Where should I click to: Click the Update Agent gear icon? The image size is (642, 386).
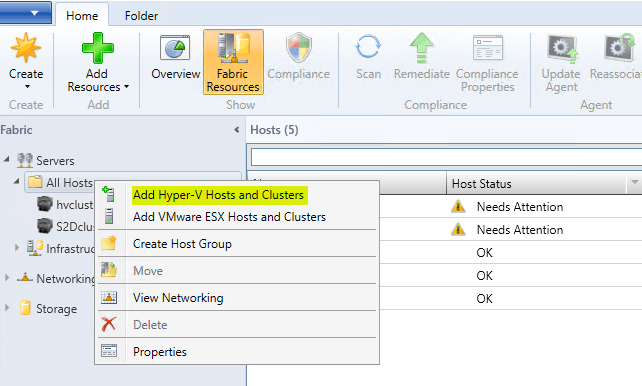pyautogui.click(x=563, y=49)
